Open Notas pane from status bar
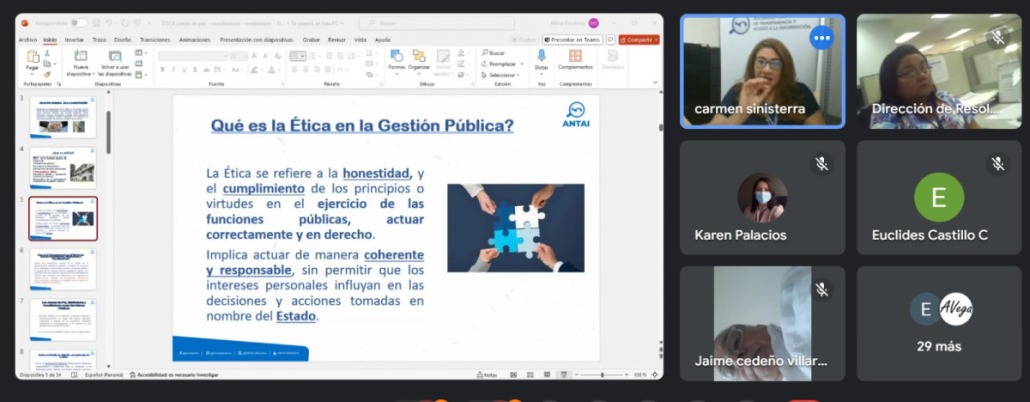This screenshot has width=1030, height=402. point(489,375)
